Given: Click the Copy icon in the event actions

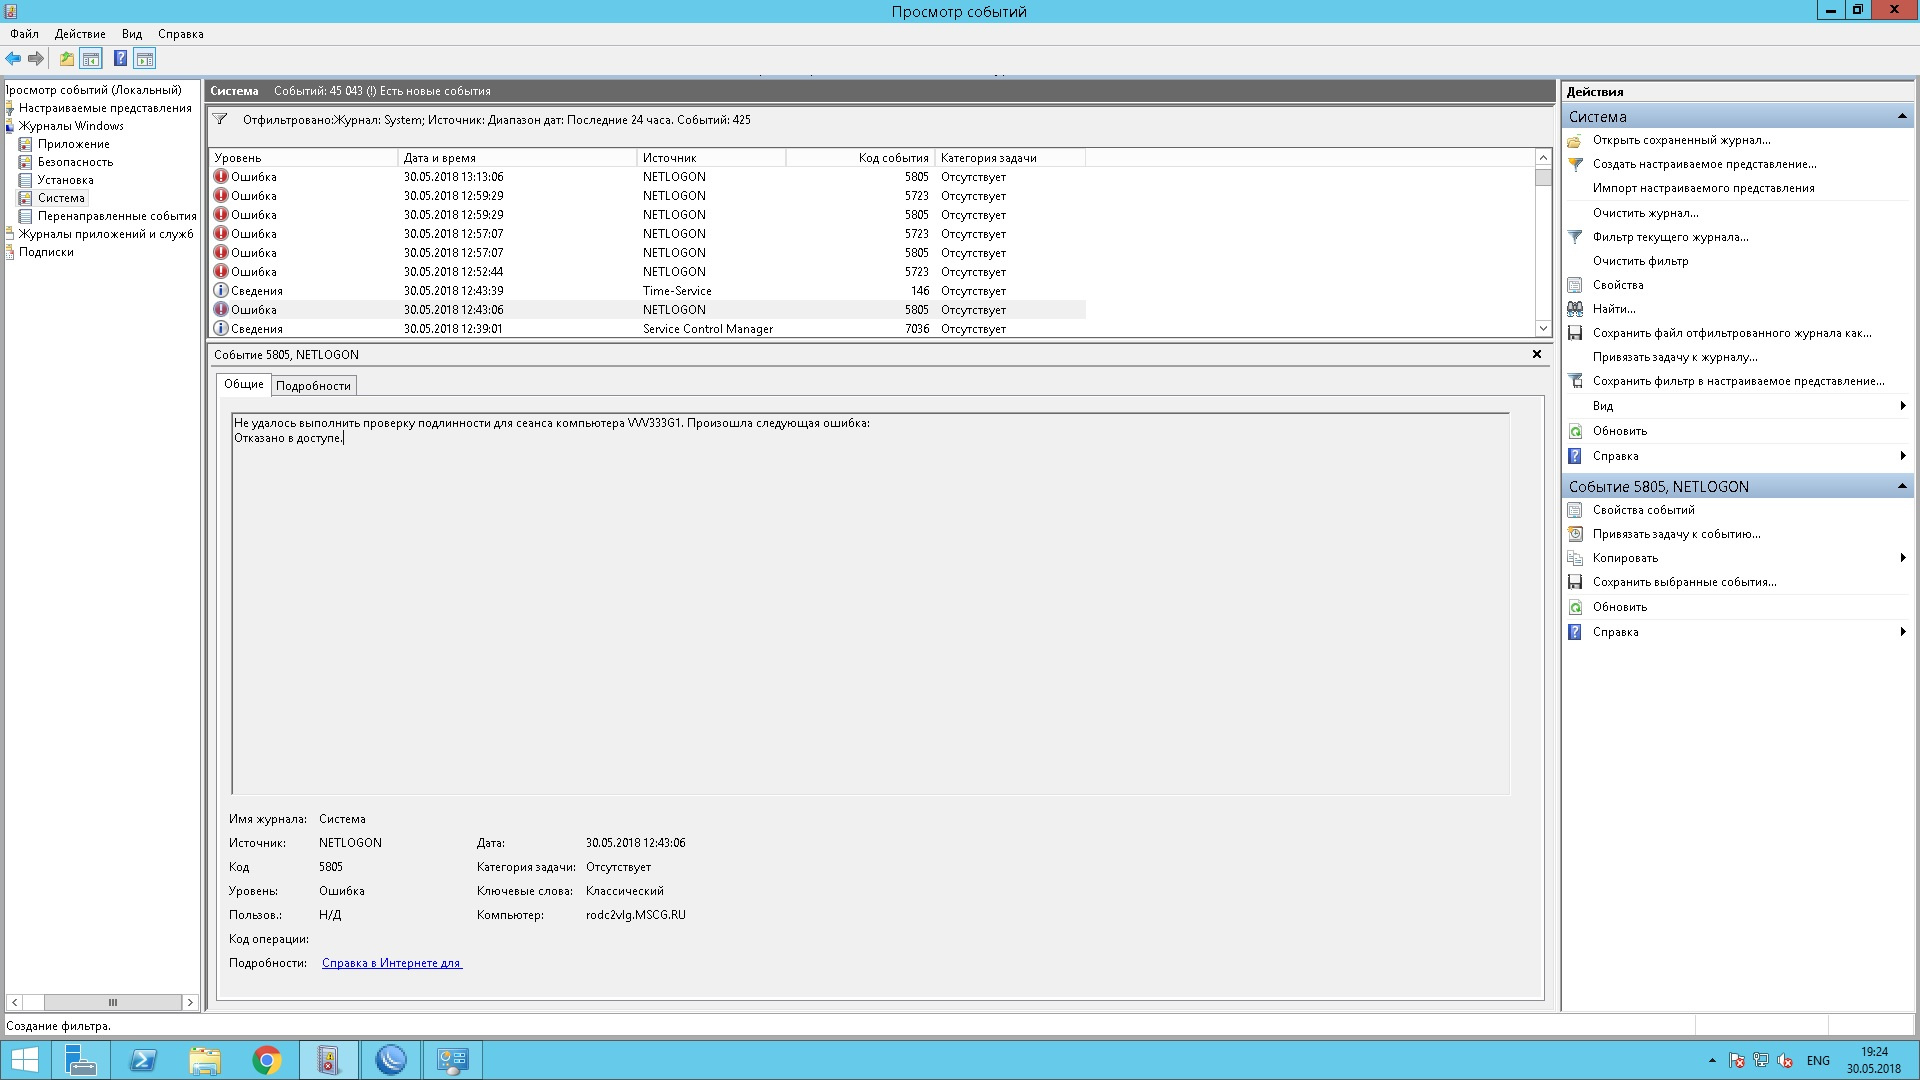Looking at the screenshot, I should [1575, 558].
